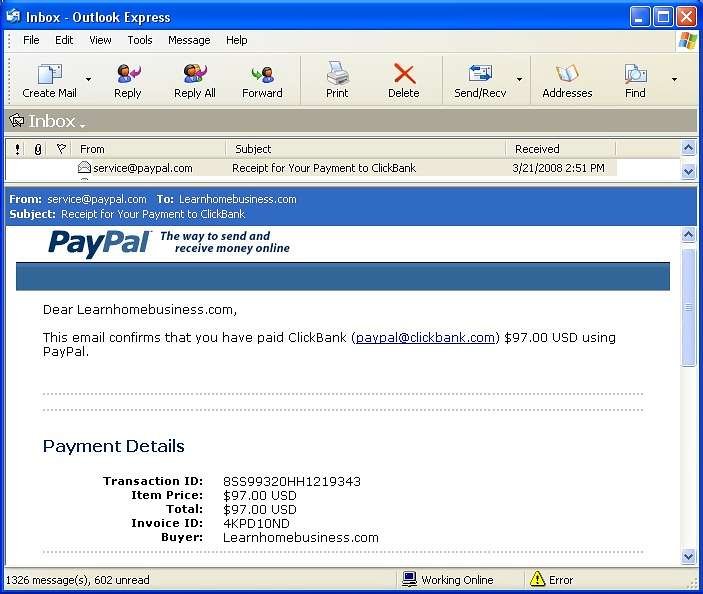Click the PayPal logo in email
The width and height of the screenshot is (703, 594).
(x=100, y=243)
